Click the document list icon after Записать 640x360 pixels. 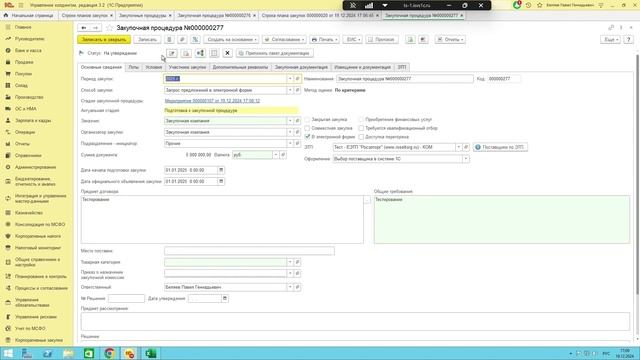[x=169, y=40]
